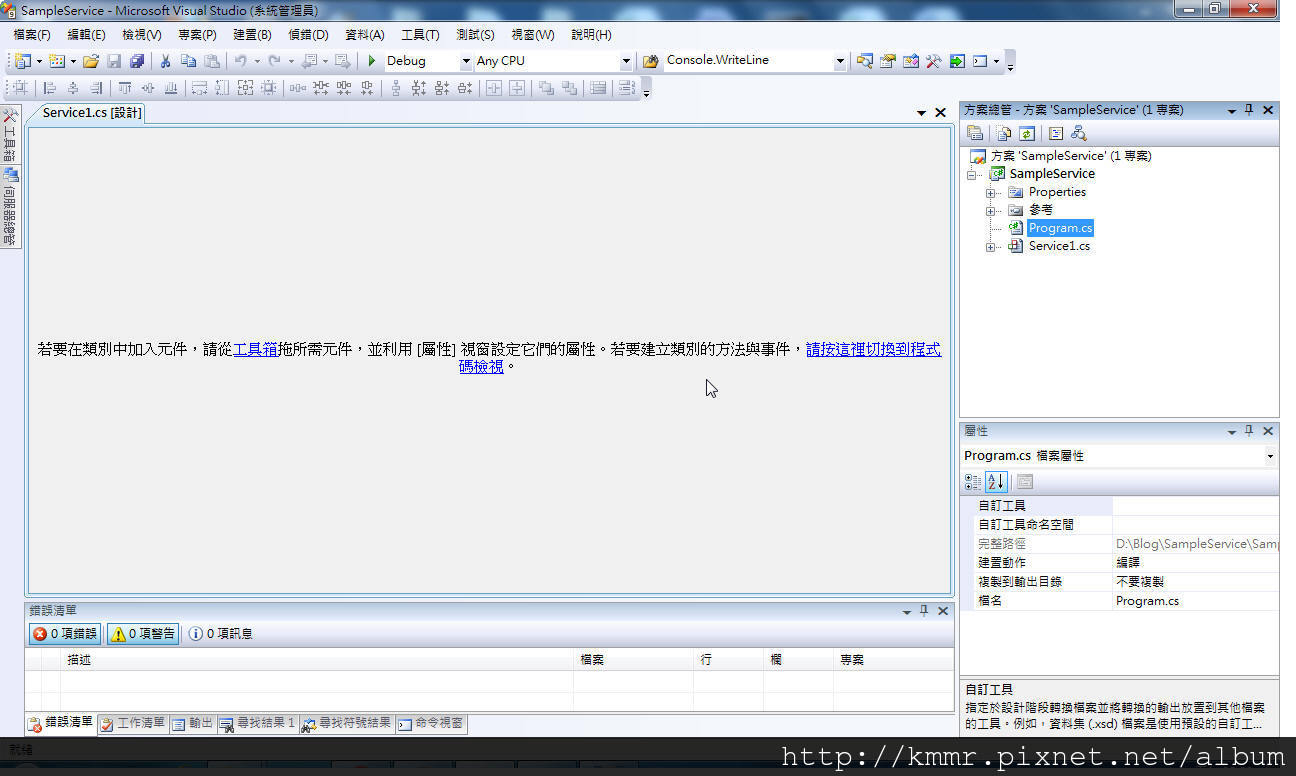Toggle the 0 項錯誤 errors filter
1296x776 pixels.
coord(65,633)
